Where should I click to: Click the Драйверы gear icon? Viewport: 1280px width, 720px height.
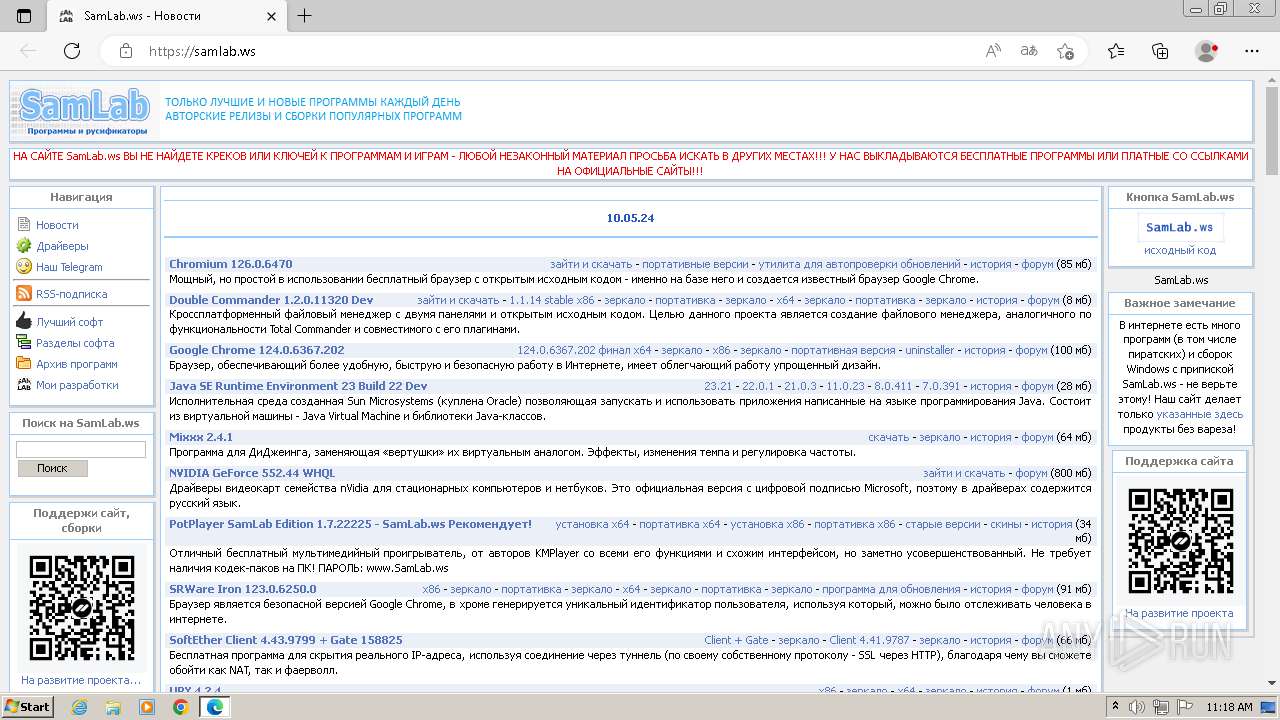[24, 246]
